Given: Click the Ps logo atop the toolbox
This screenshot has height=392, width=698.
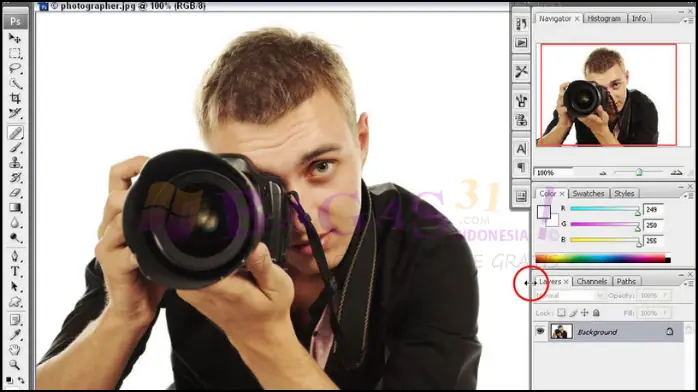Looking at the screenshot, I should point(15,21).
